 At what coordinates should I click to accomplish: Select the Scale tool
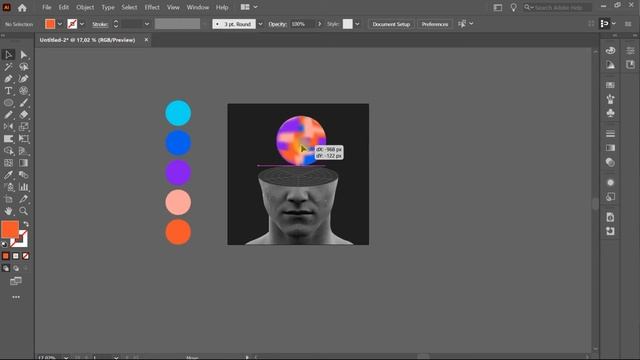coord(24,127)
